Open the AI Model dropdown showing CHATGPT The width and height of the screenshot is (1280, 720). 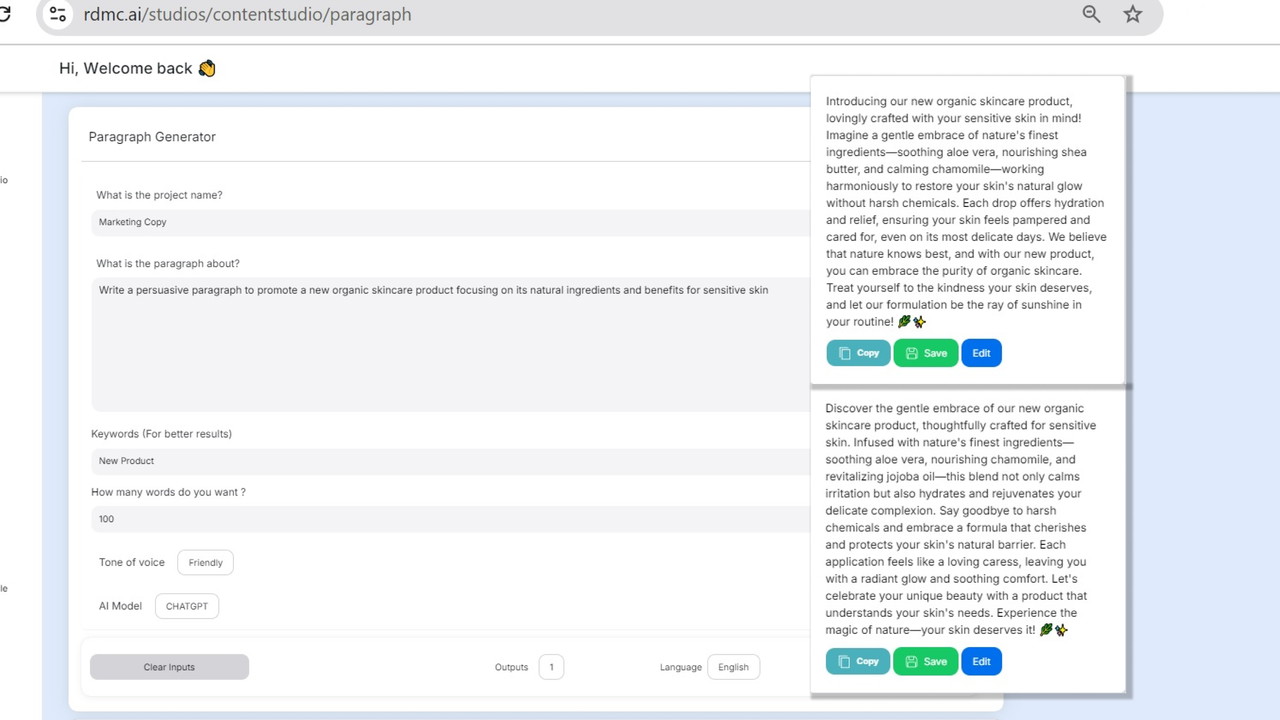pos(187,606)
